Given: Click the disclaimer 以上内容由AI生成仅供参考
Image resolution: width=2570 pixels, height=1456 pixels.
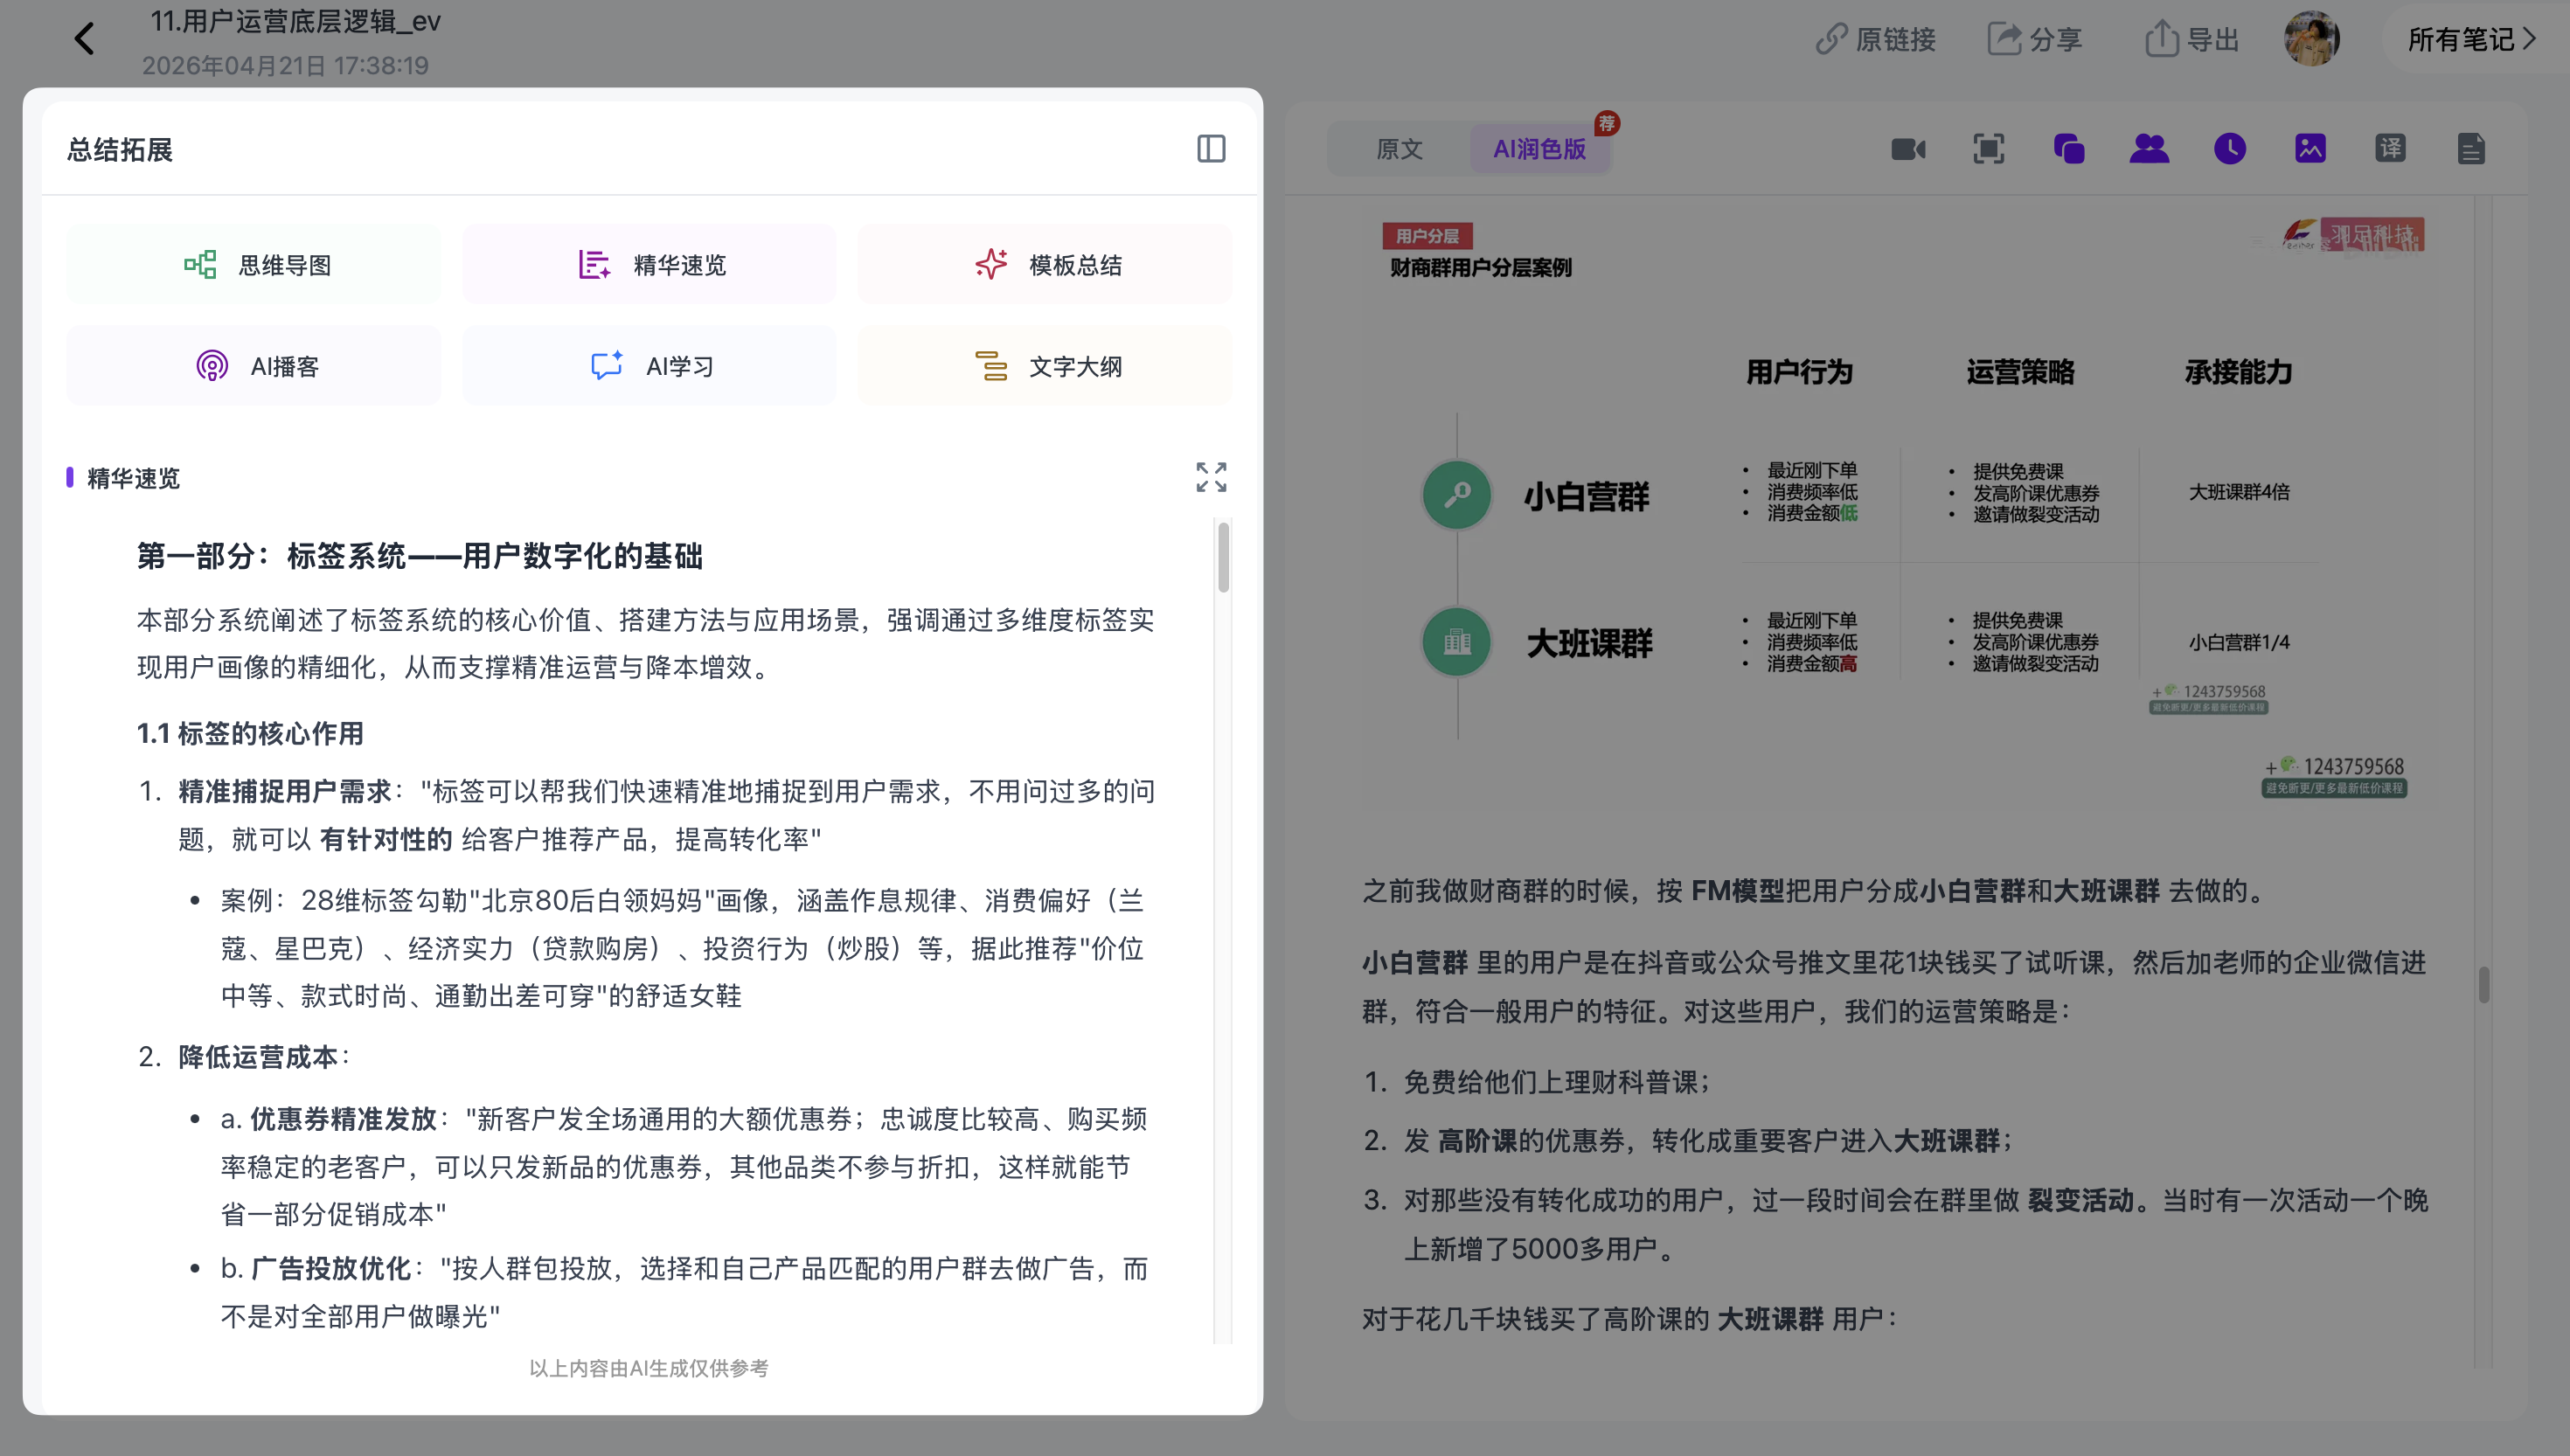Looking at the screenshot, I should point(649,1368).
